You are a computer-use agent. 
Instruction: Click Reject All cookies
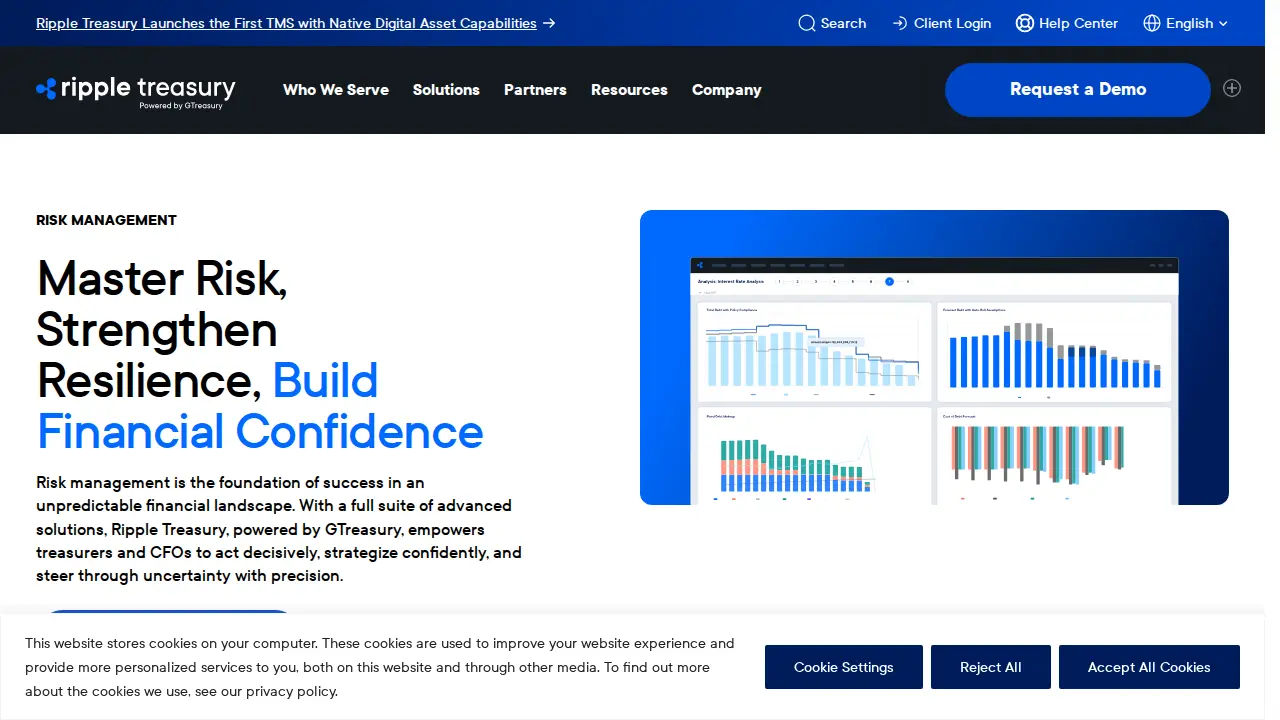[991, 667]
